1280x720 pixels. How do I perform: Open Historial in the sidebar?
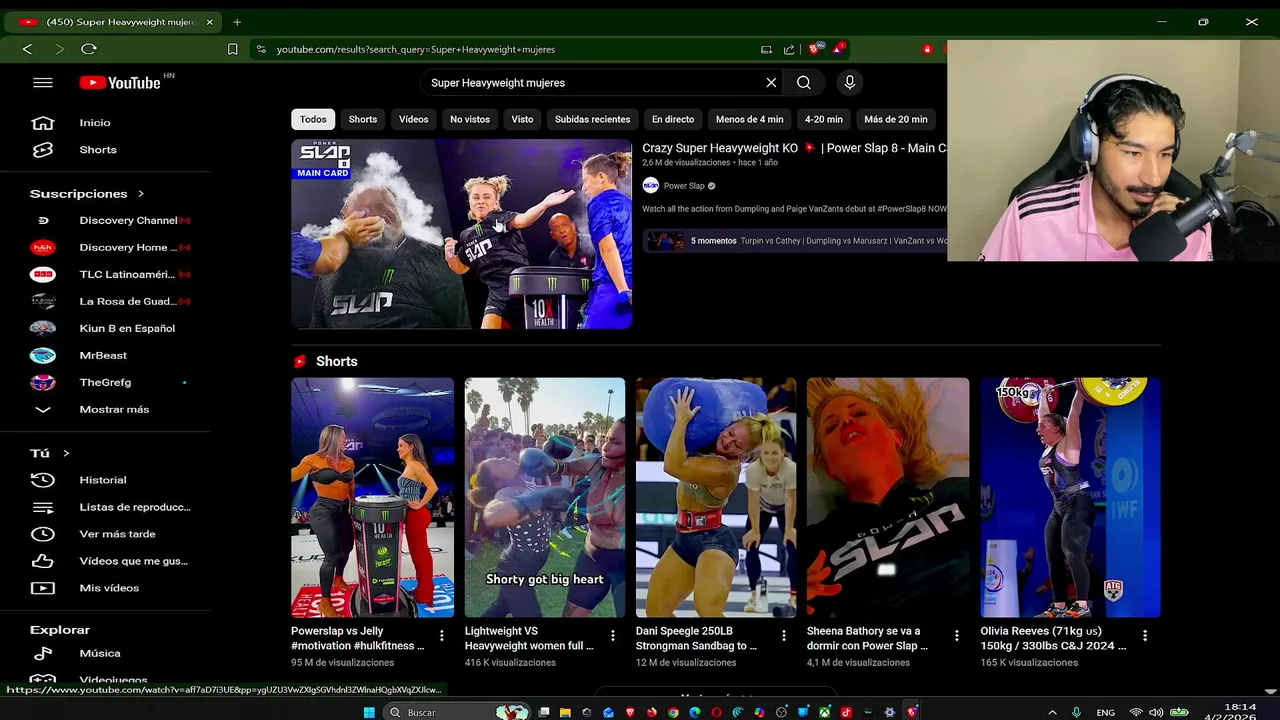coord(105,480)
